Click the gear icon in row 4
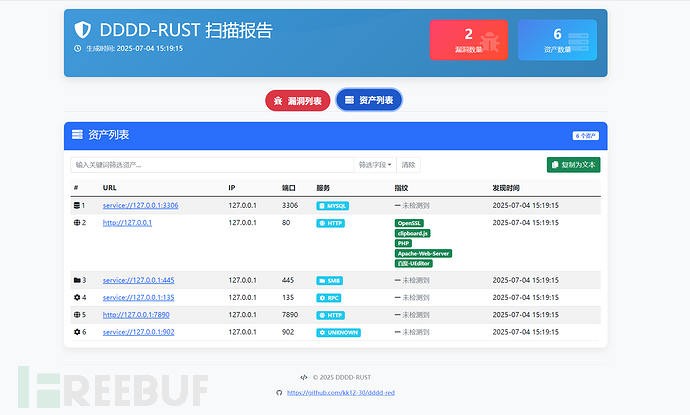Image resolution: width=690 pixels, height=415 pixels. click(77, 297)
